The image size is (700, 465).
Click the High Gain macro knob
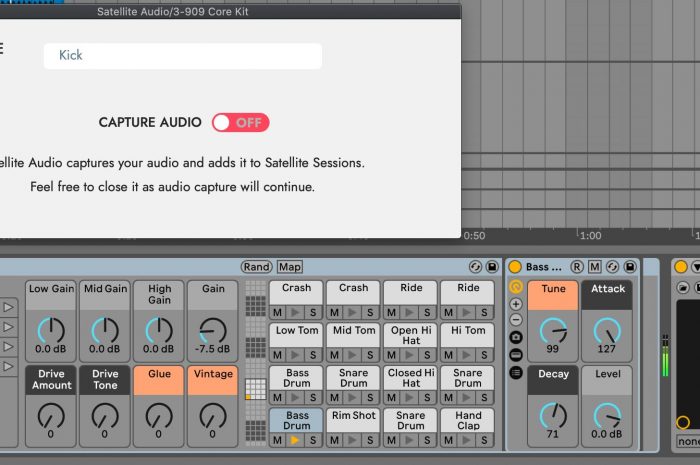(159, 331)
